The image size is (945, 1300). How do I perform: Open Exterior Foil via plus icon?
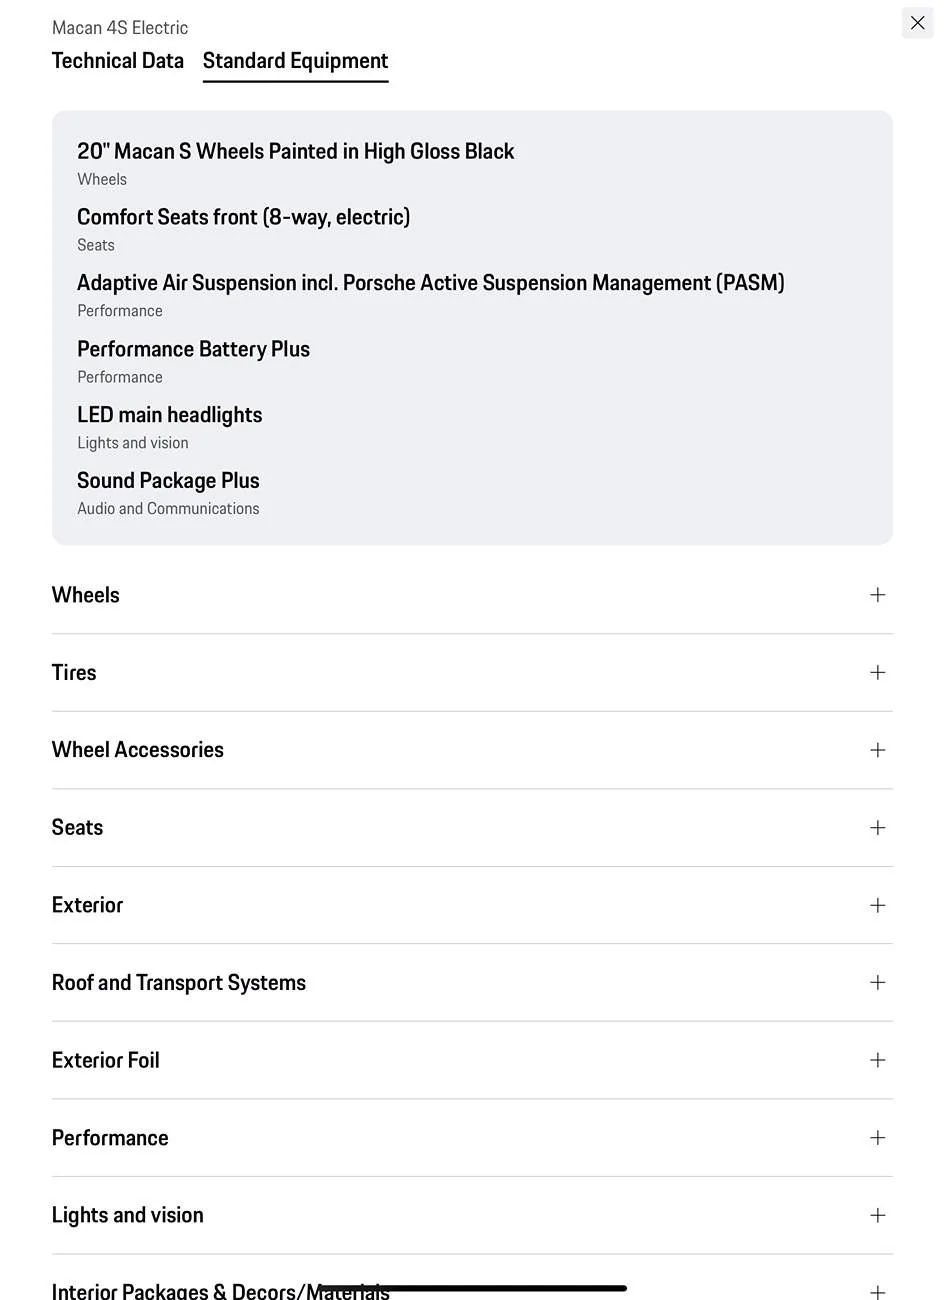pos(877,1060)
